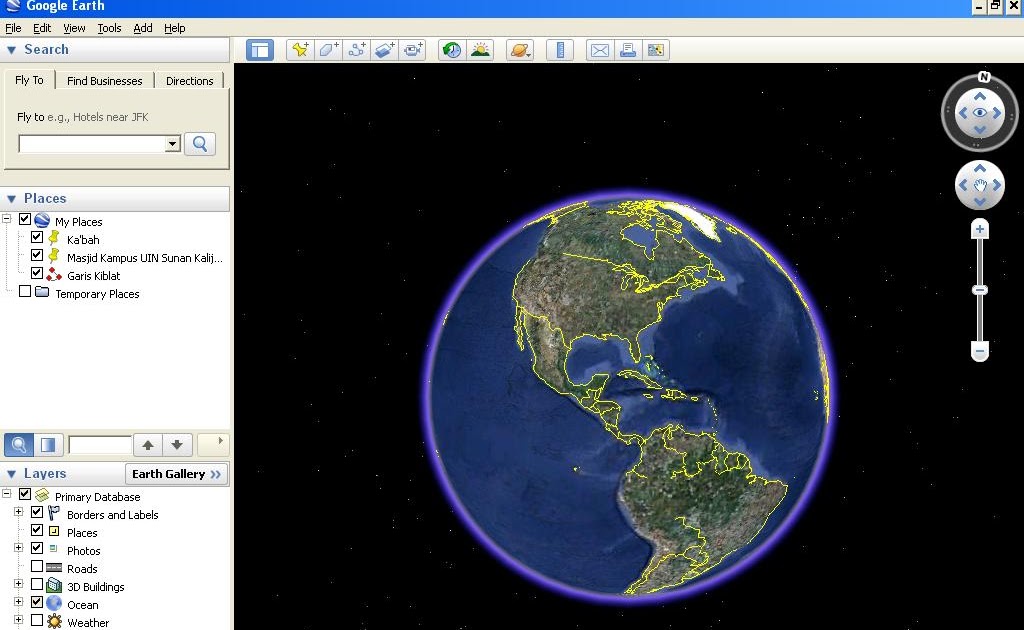Show sunlight across the landscape

click(x=480, y=50)
